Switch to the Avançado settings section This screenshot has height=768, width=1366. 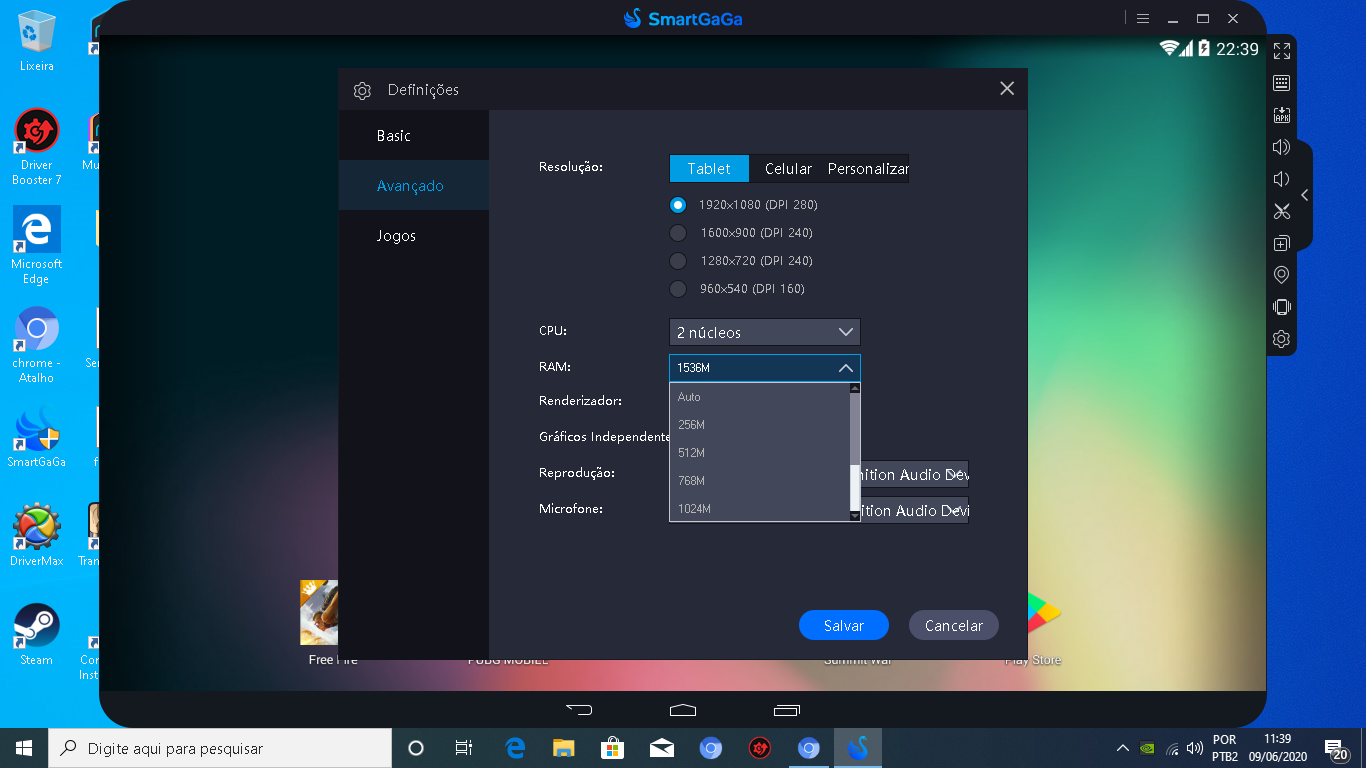tap(414, 185)
